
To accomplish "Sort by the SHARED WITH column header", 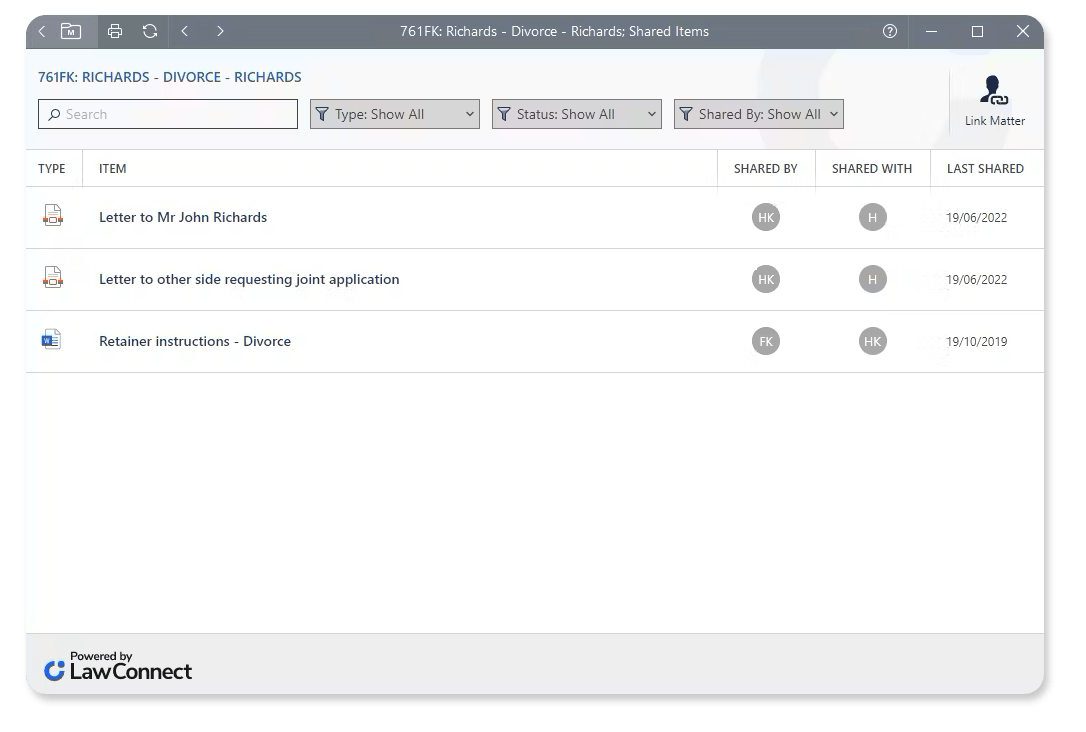I will (871, 168).
